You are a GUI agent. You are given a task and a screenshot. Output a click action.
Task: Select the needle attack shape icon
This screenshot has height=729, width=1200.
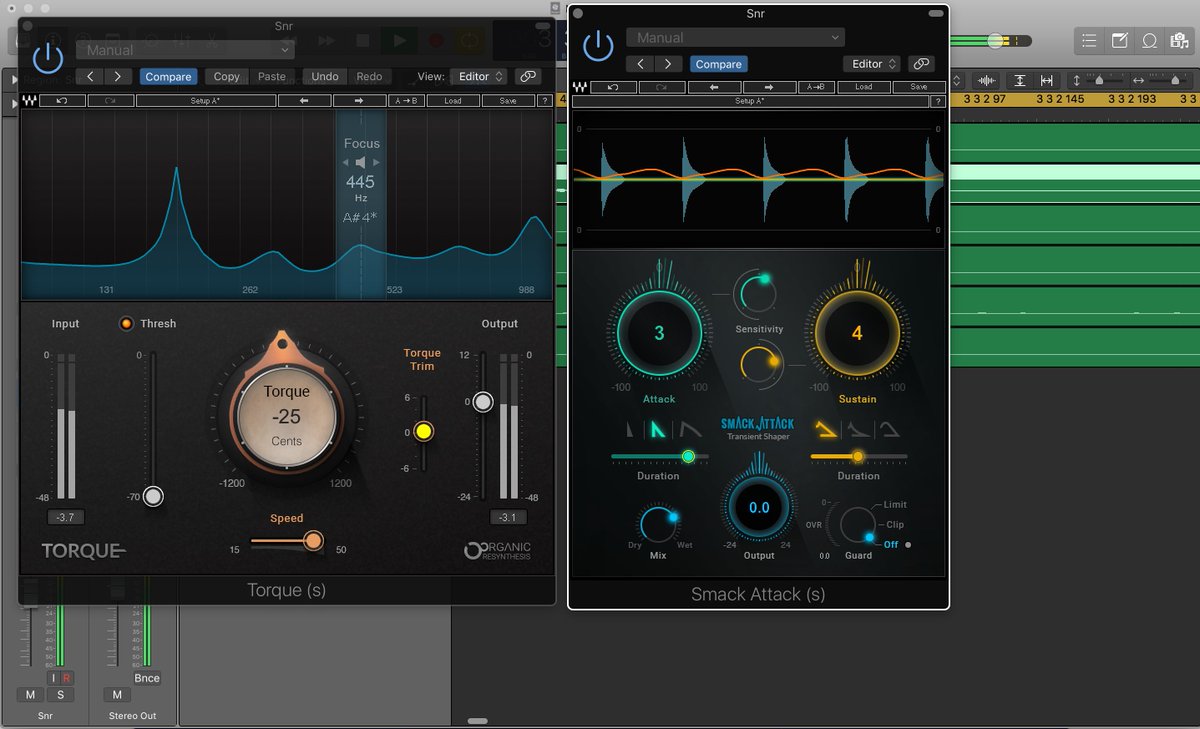[629, 430]
